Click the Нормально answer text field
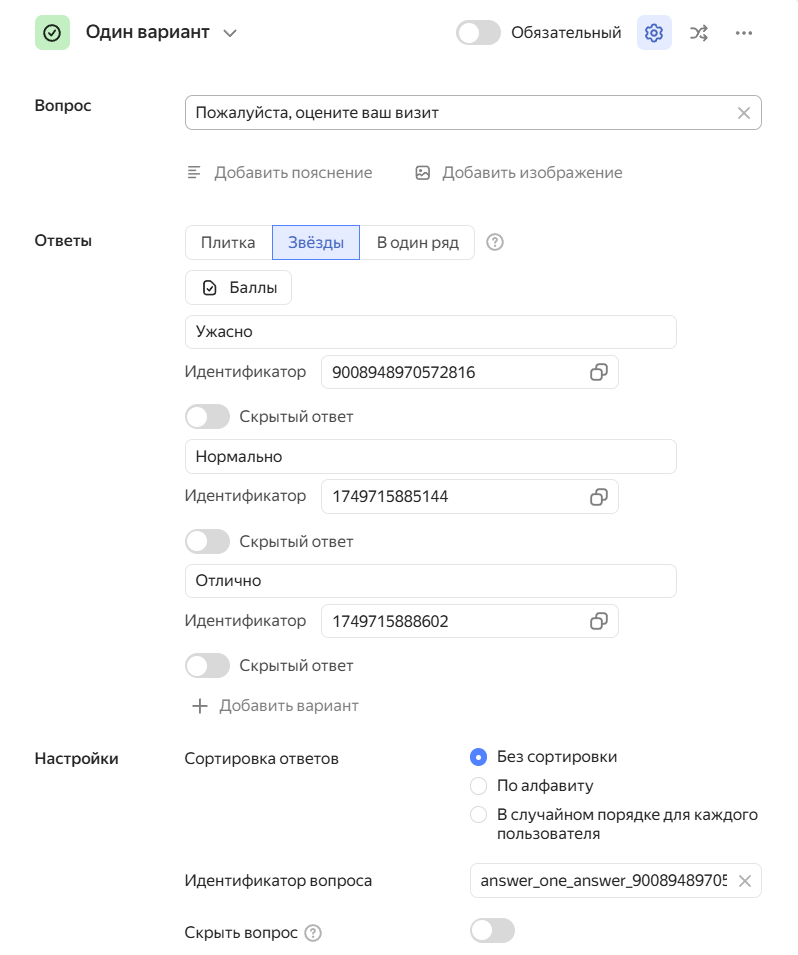Image resolution: width=798 pixels, height=955 pixels. 430,457
